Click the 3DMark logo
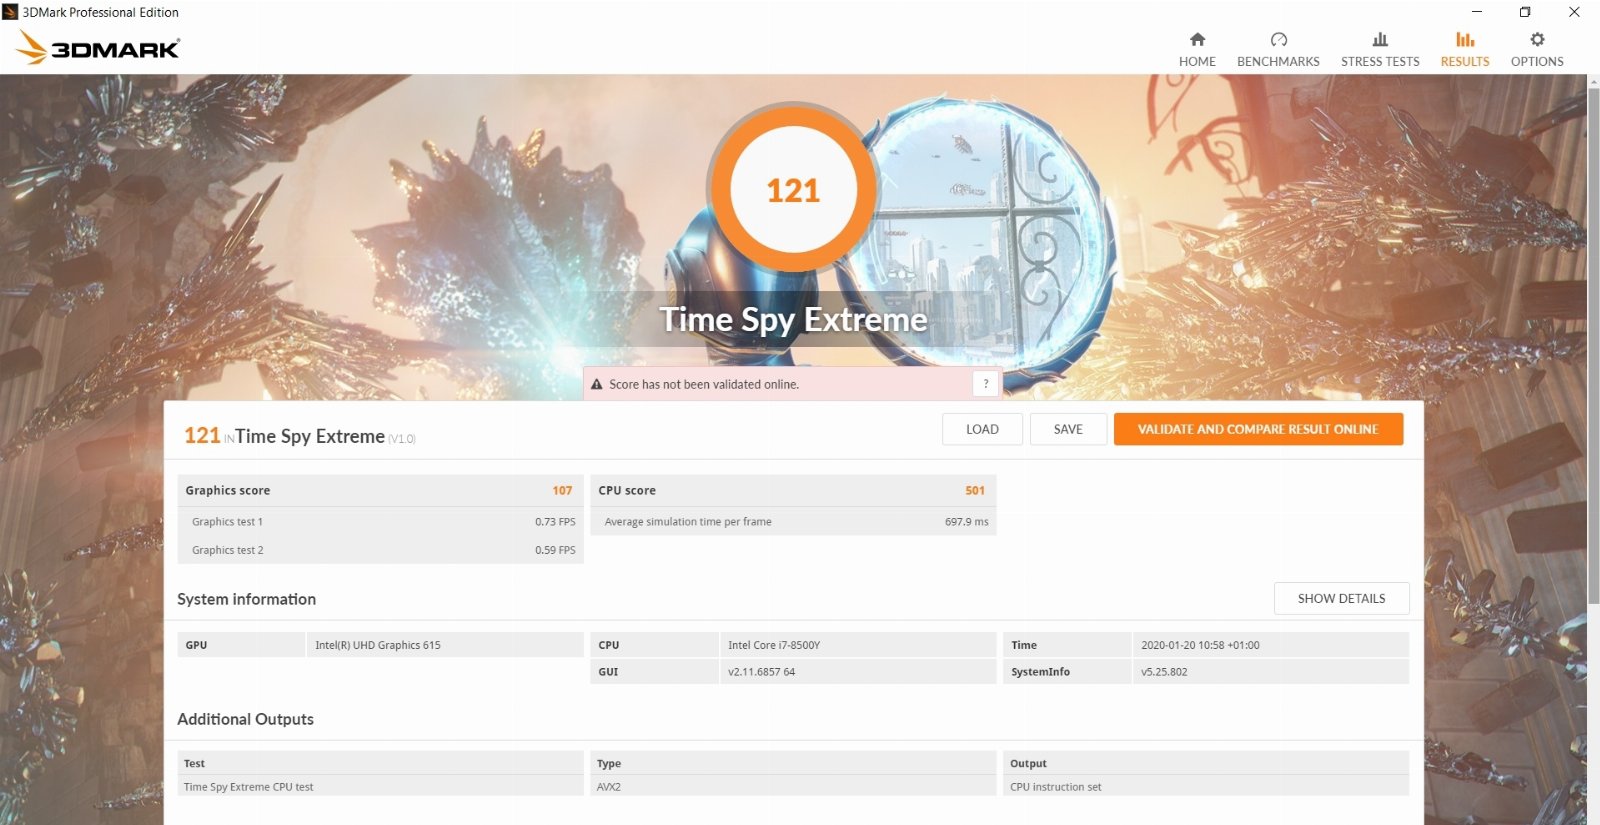The width and height of the screenshot is (1600, 825). click(98, 47)
